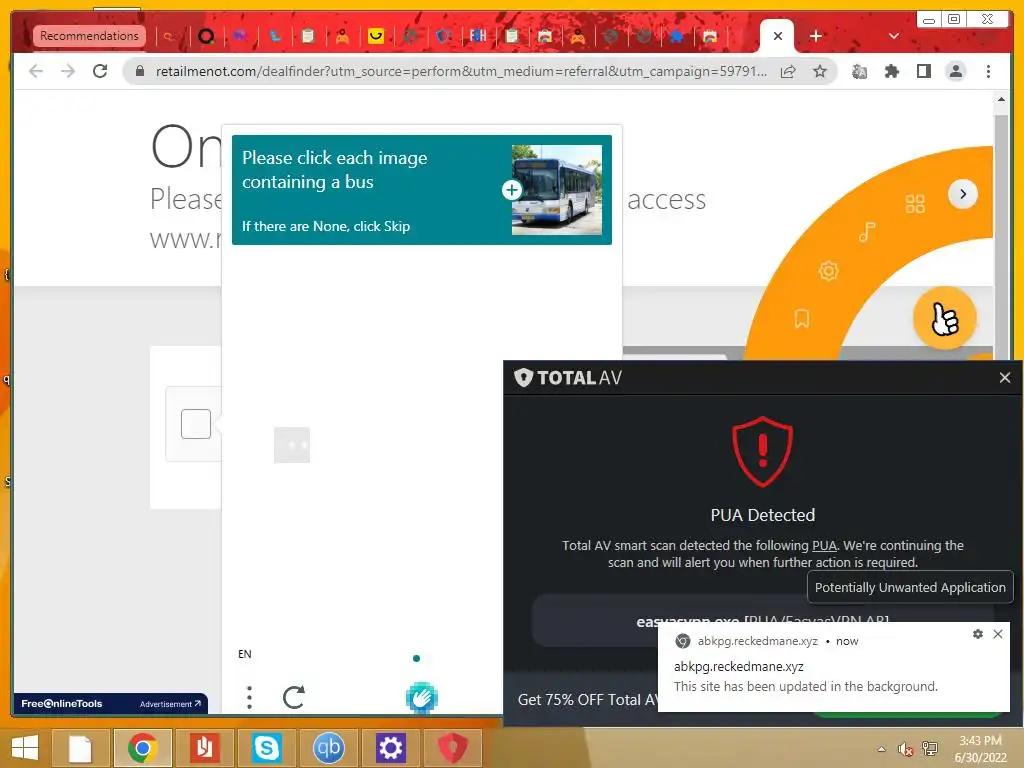Switch to the tab with the black circle icon
The height and width of the screenshot is (768, 1024).
(x=206, y=36)
